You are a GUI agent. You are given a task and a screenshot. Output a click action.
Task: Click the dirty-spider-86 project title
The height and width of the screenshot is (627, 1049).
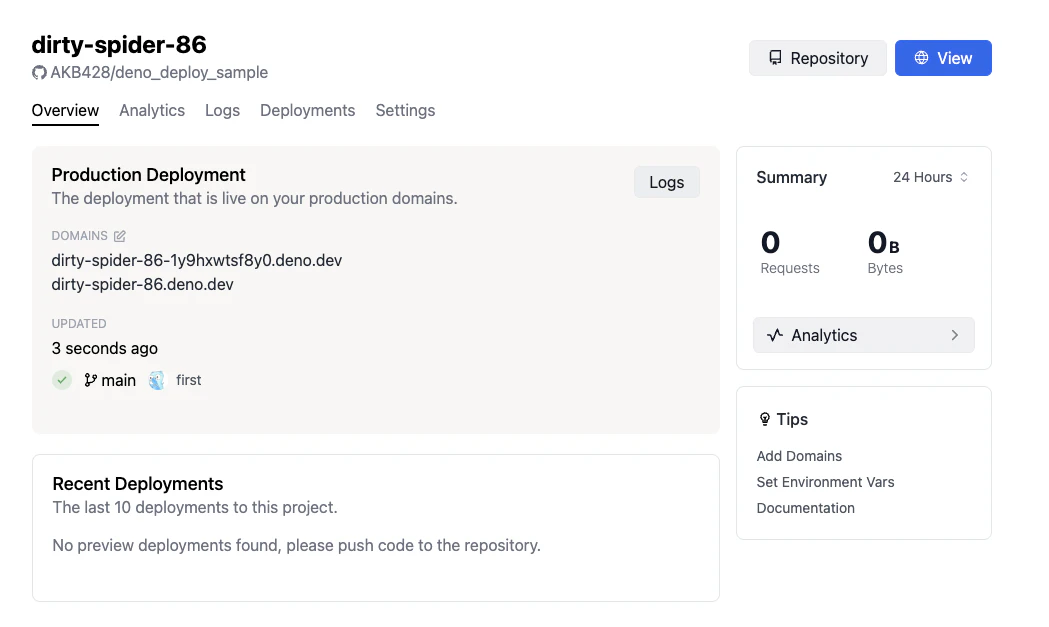[119, 45]
